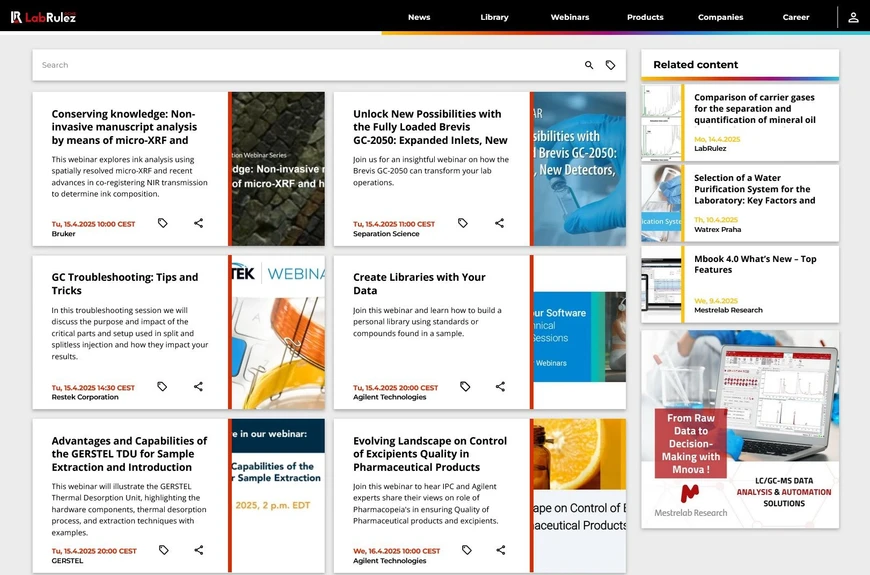Click date 'Tu, 15.4.2025 10:00 CEST'
This screenshot has width=870, height=575.
click(93, 224)
